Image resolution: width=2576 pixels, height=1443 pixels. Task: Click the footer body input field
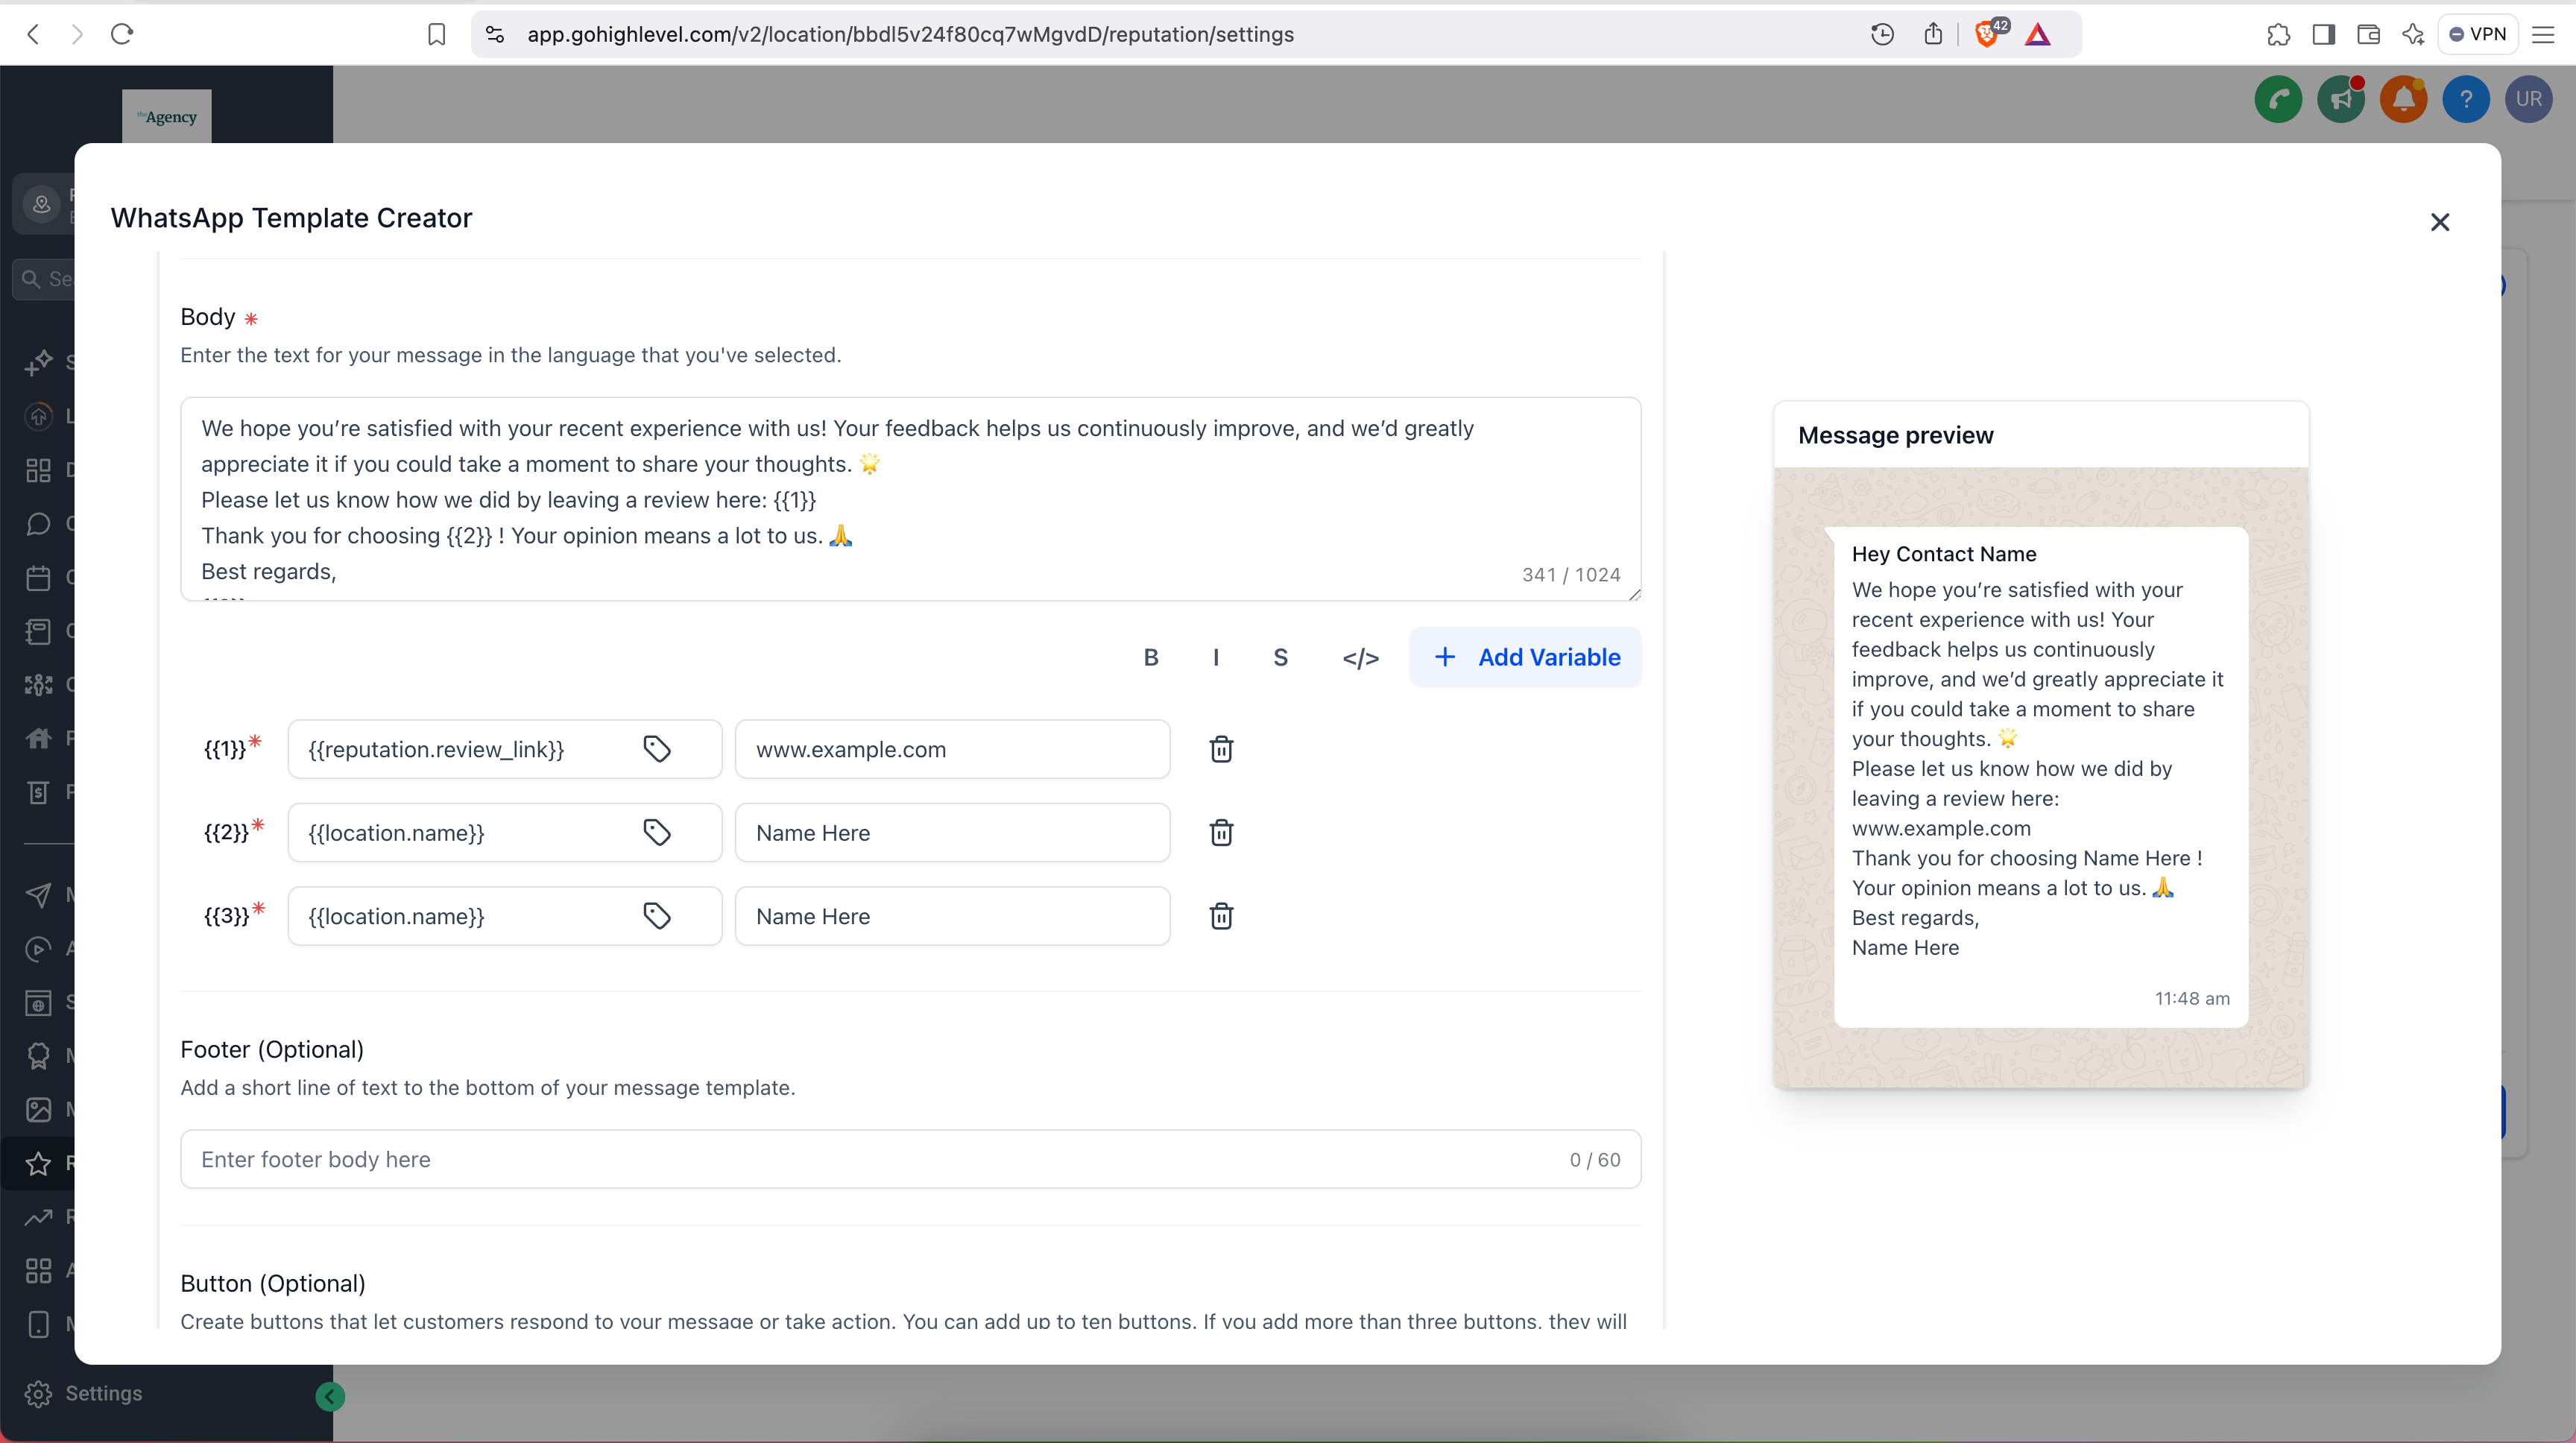point(910,1159)
